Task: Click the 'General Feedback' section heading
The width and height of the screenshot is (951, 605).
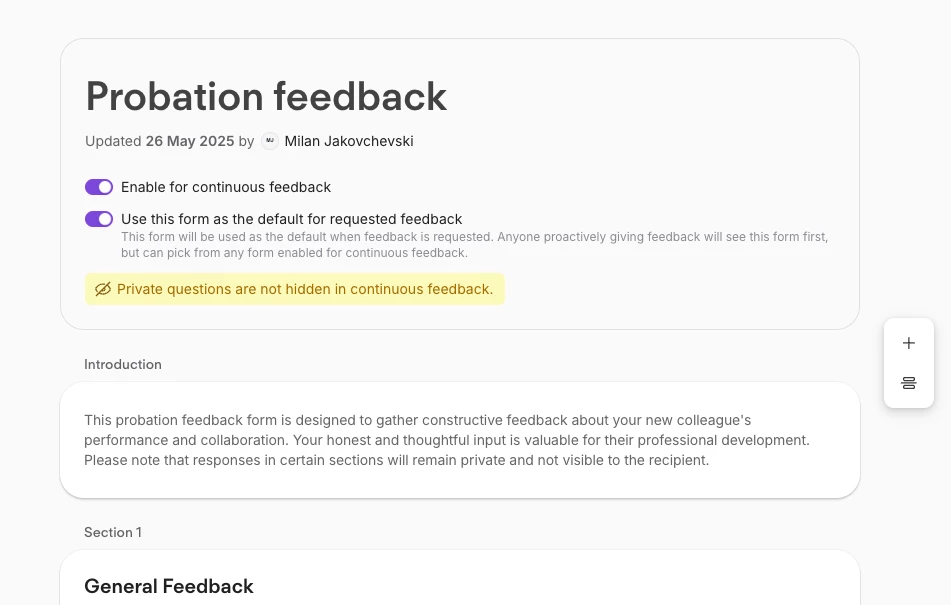Action: click(169, 586)
